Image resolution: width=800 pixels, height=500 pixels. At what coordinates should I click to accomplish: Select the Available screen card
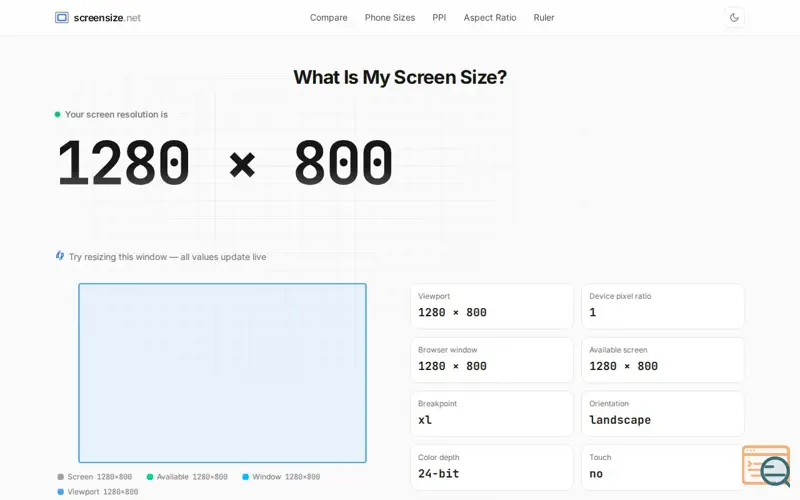coord(663,360)
